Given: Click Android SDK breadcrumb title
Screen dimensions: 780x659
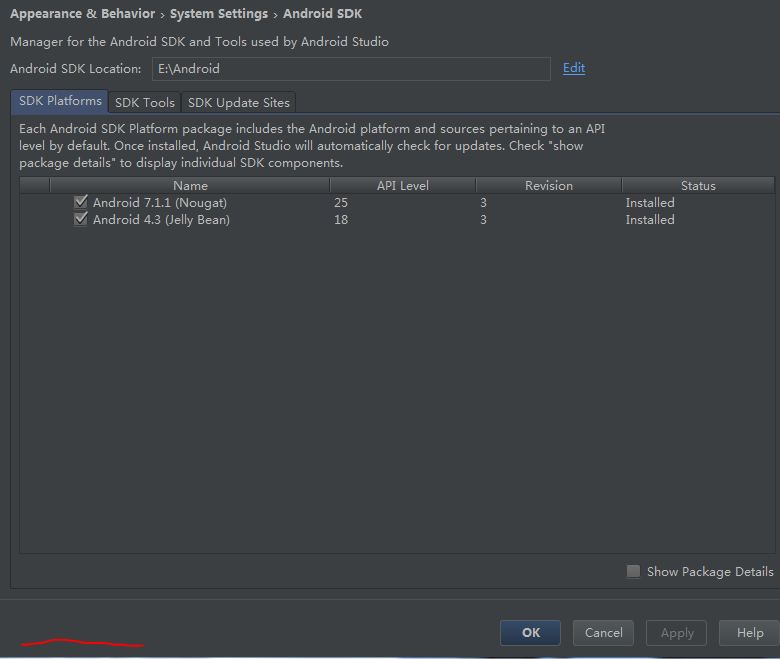Looking at the screenshot, I should click(322, 13).
